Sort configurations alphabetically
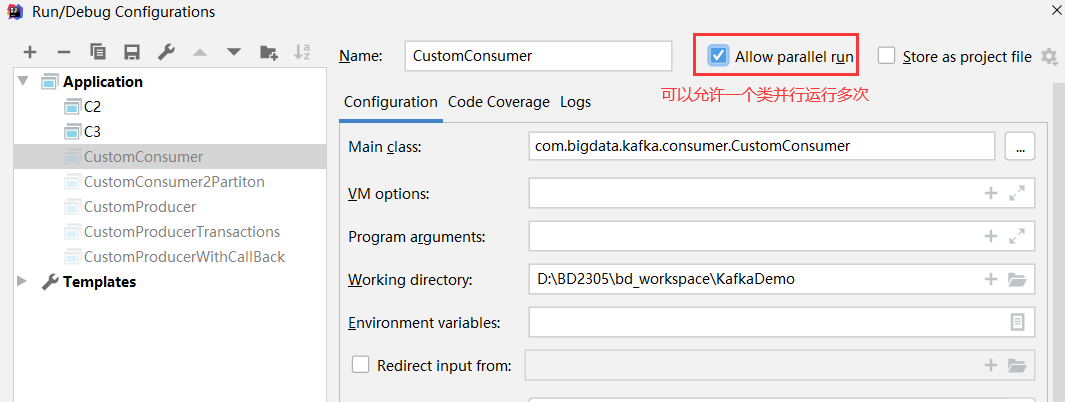 (x=302, y=52)
